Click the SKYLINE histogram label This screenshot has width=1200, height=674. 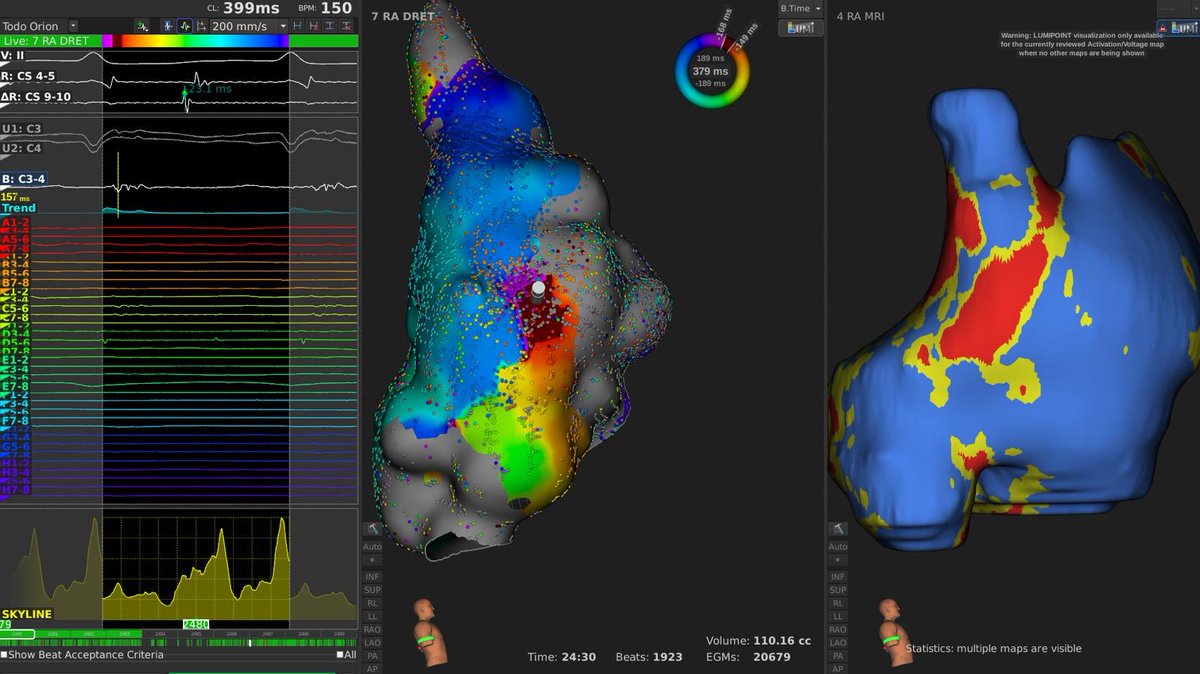(26, 614)
